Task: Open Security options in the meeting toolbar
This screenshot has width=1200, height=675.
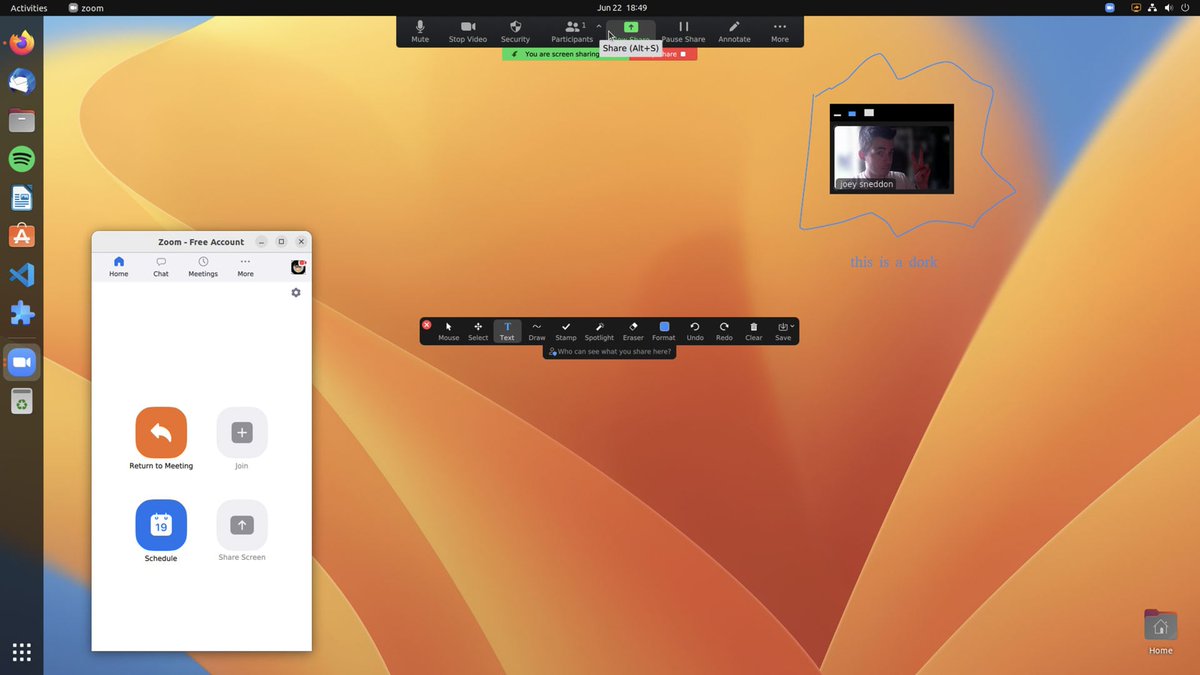Action: (x=515, y=30)
